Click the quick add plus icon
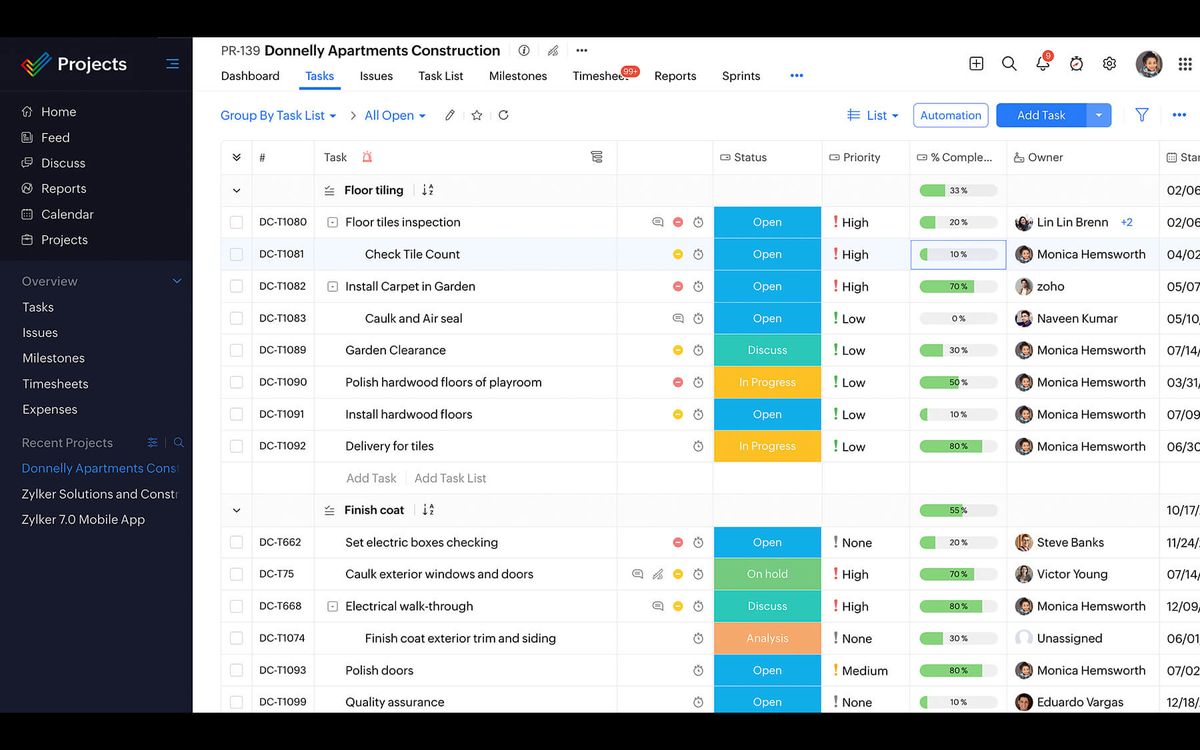 point(976,63)
